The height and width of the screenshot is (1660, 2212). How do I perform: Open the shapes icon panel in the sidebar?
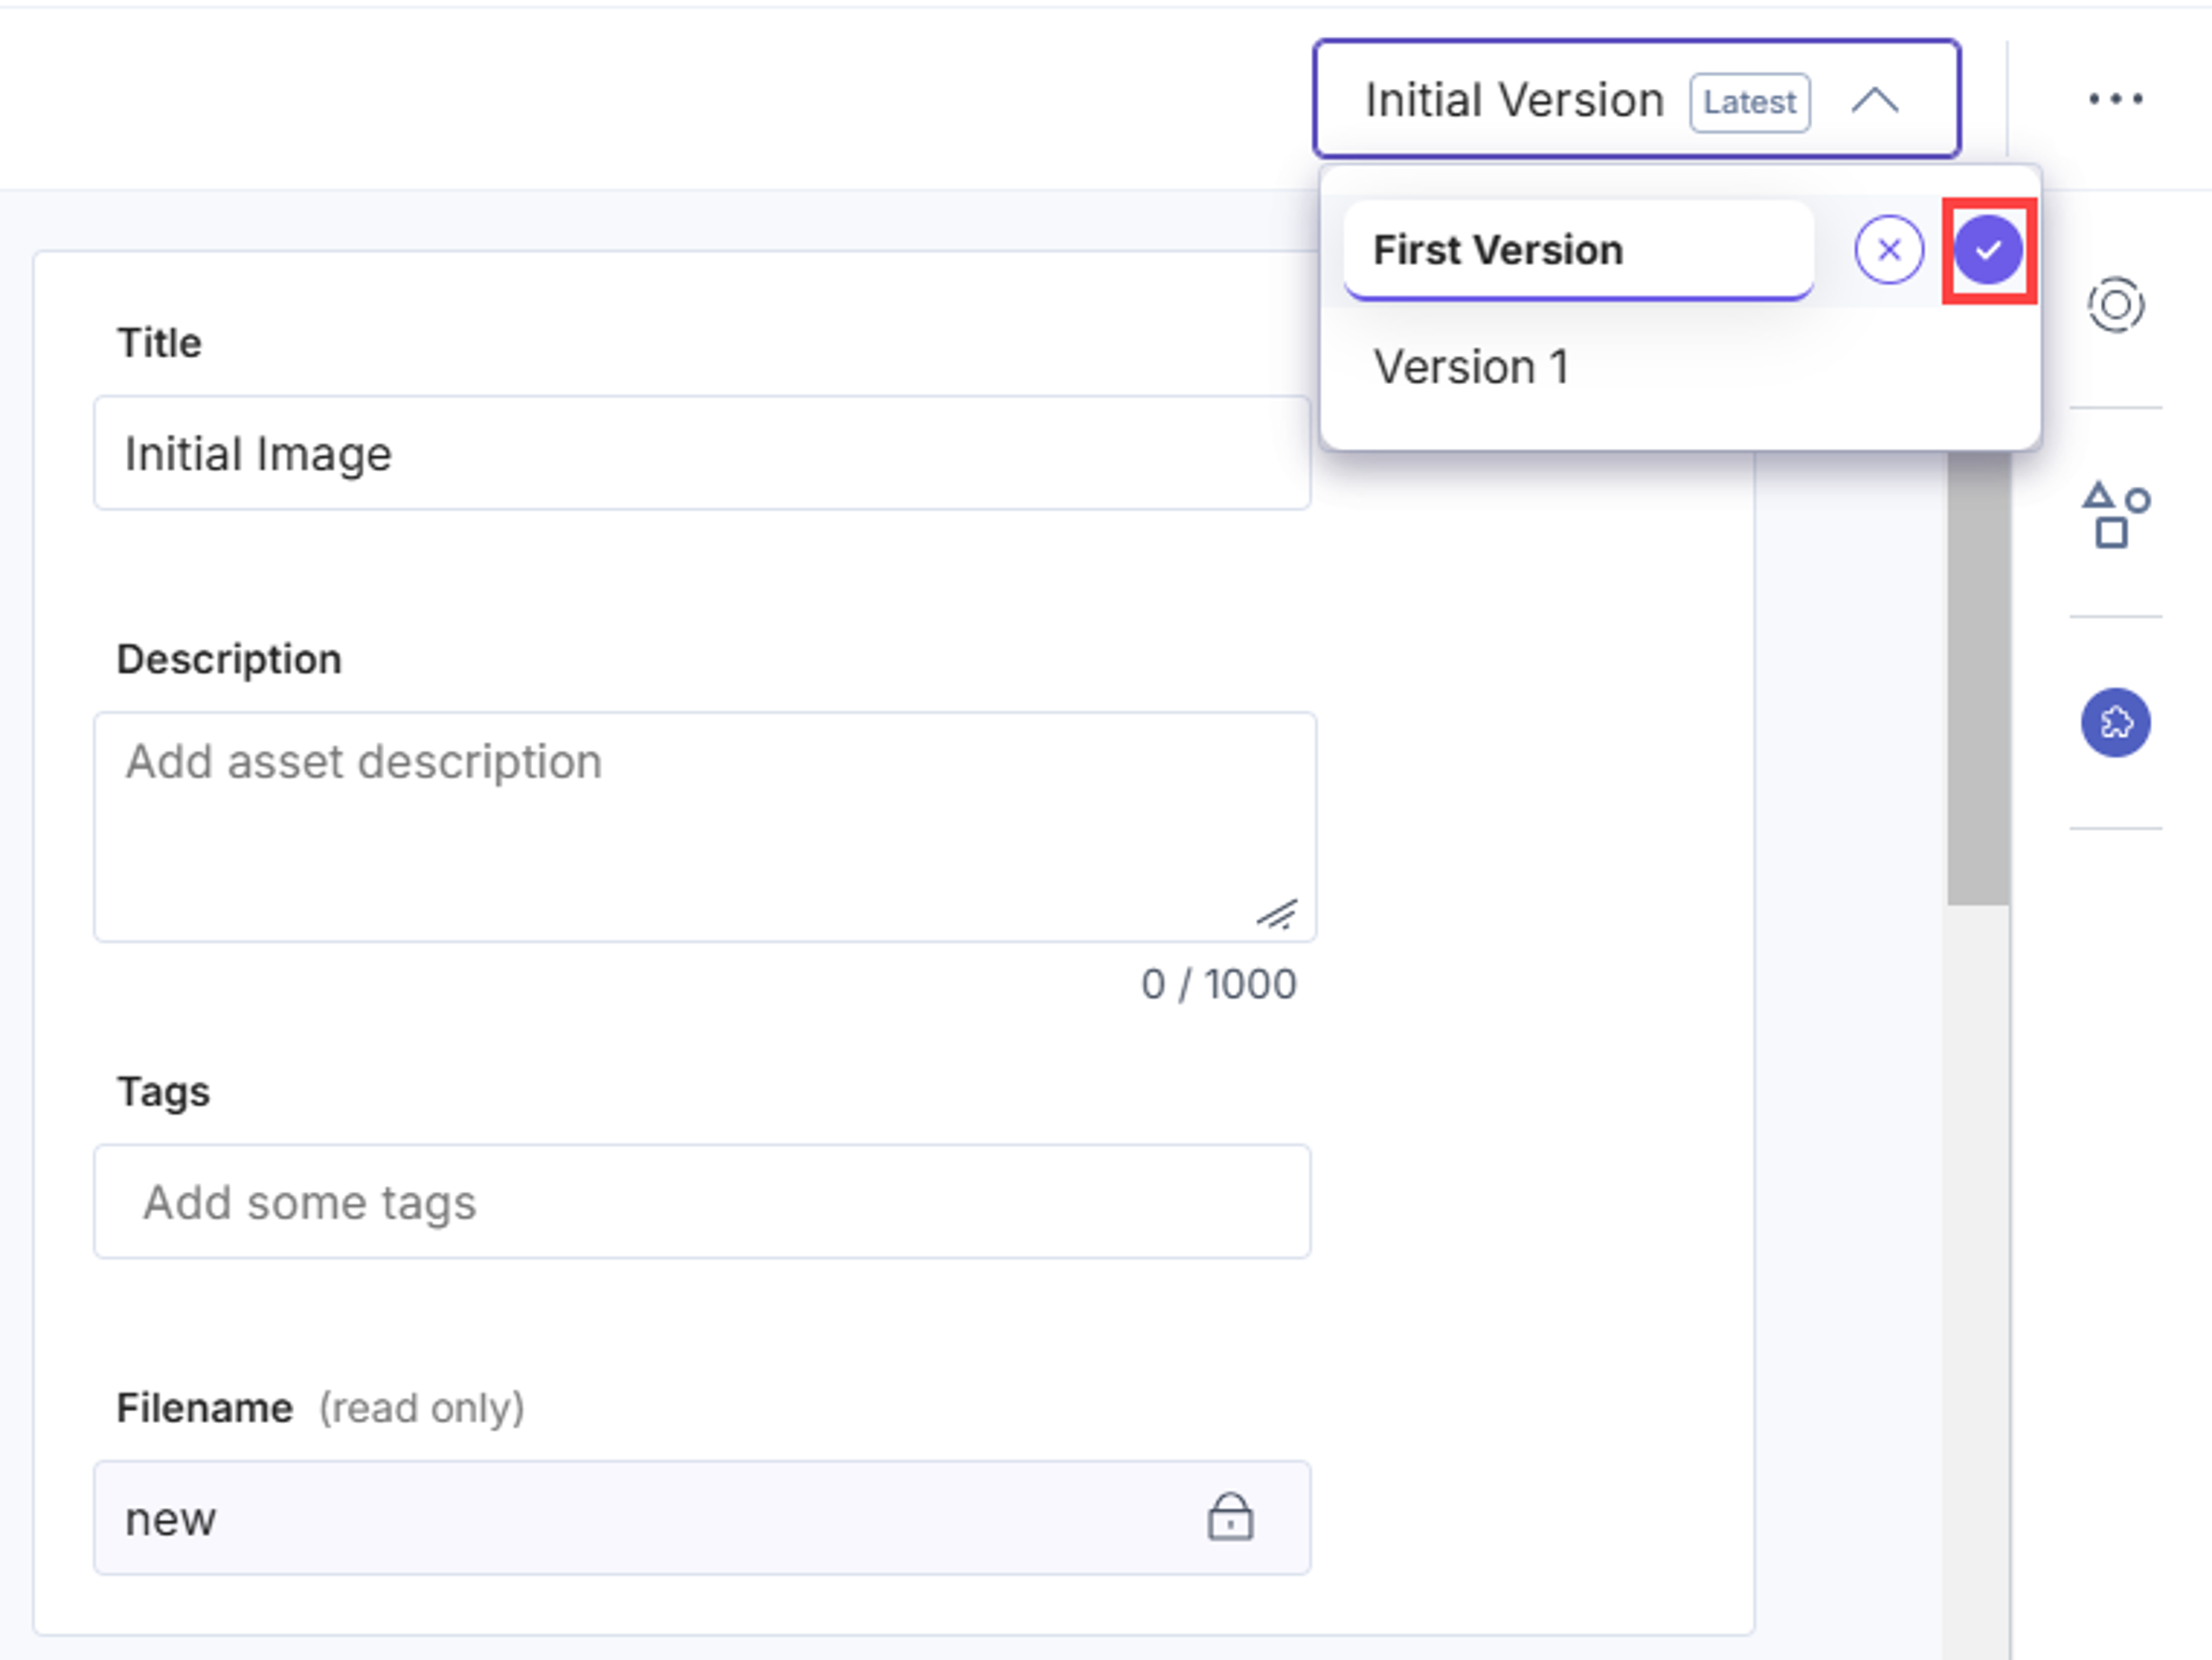coord(2115,515)
